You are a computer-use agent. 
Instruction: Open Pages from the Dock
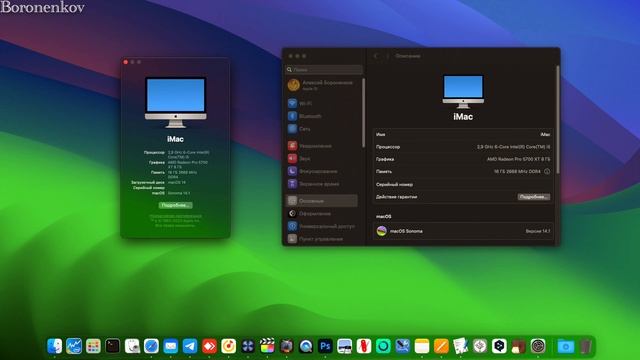(441, 347)
